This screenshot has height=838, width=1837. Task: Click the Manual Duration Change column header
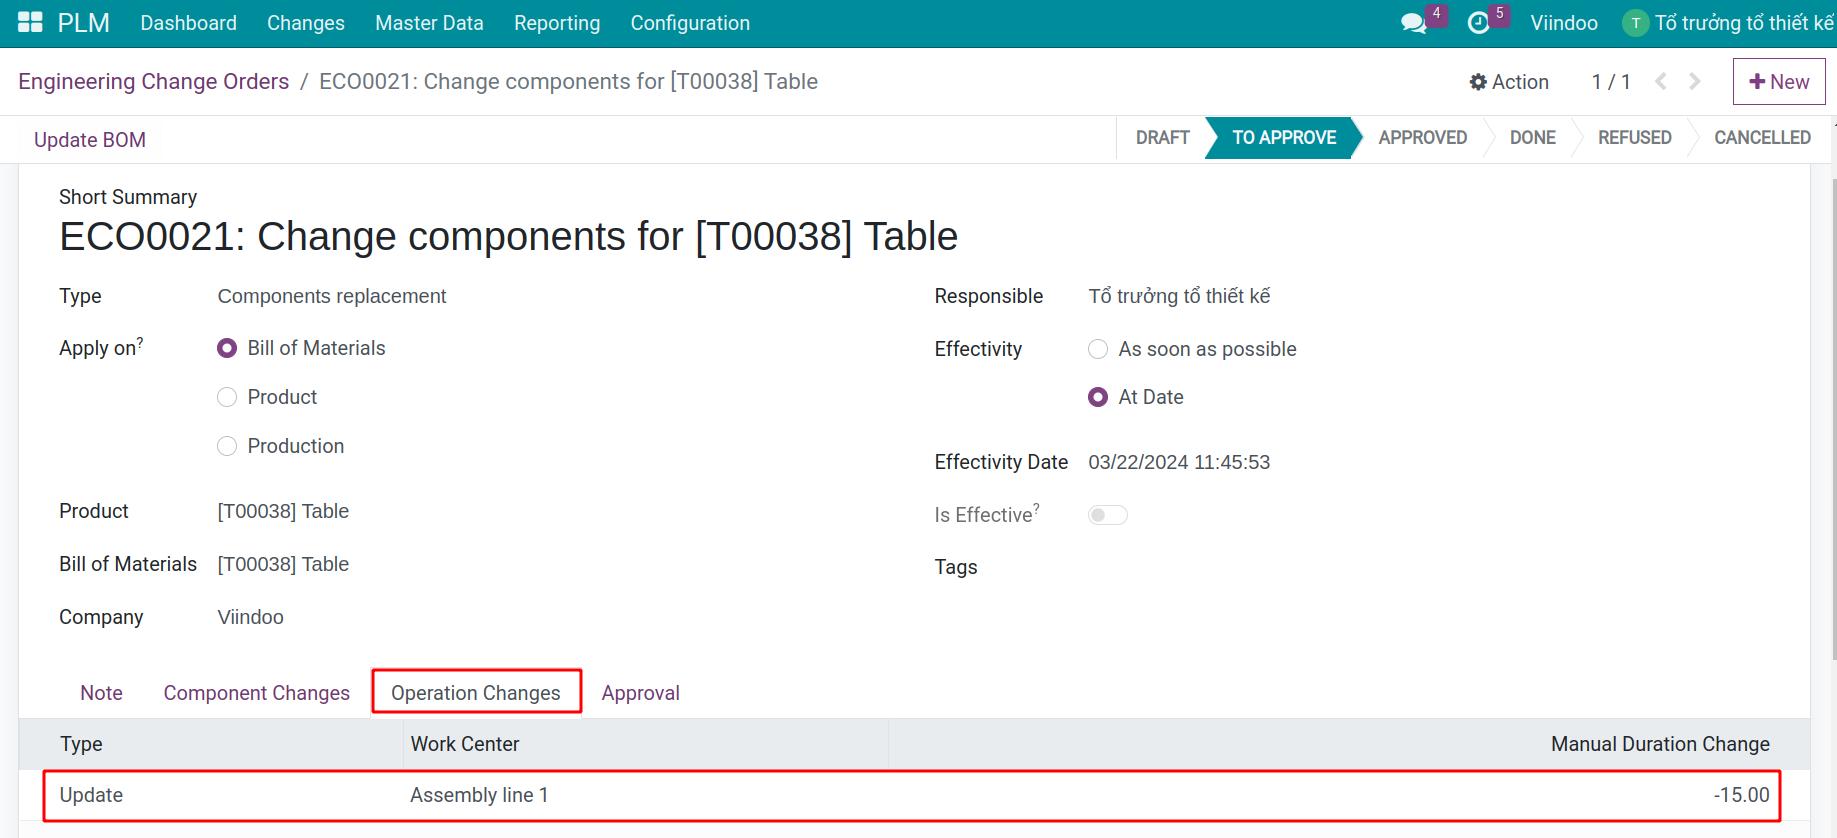(1660, 744)
